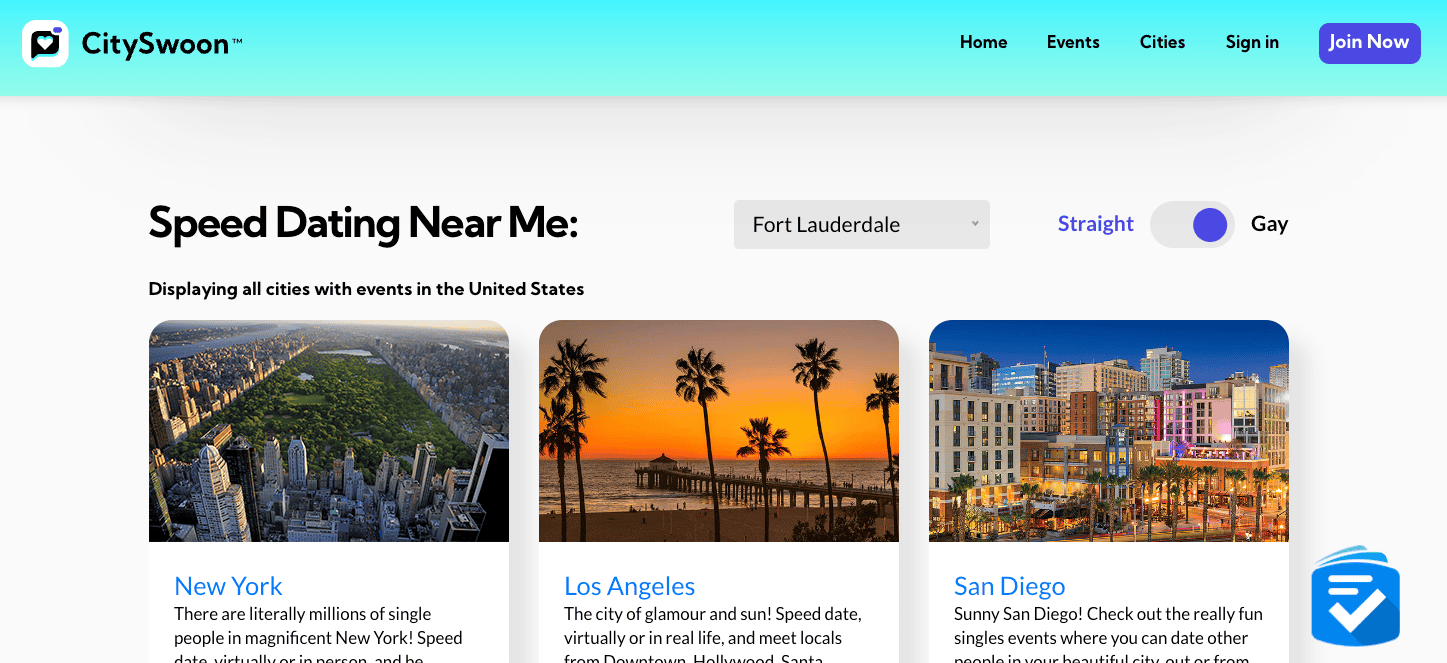The image size is (1447, 663).
Task: Click the San Diego cityscape photo
Action: point(1109,431)
